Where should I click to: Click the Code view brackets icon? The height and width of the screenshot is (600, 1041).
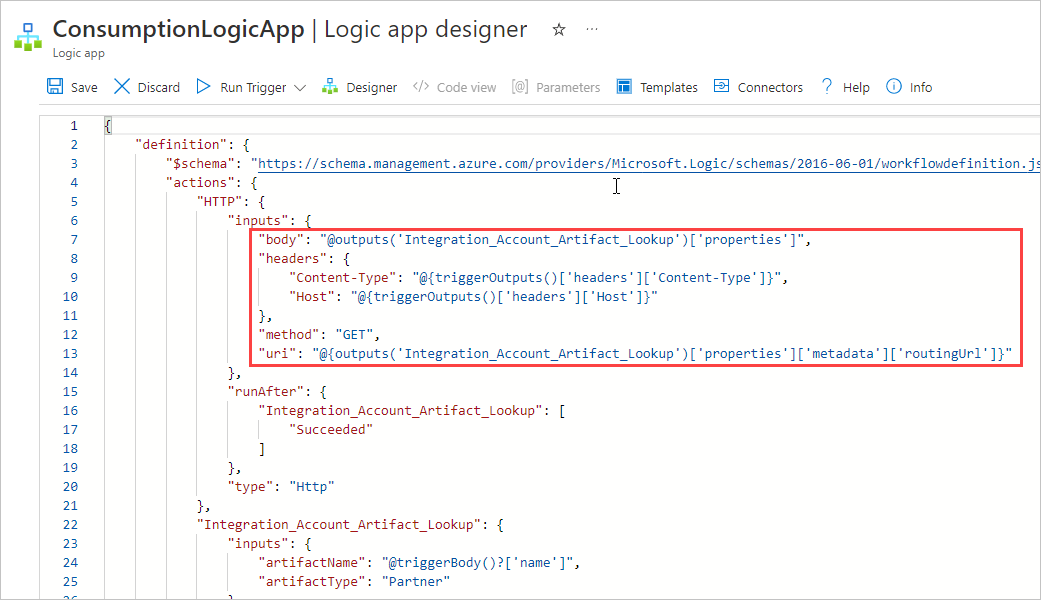[421, 86]
